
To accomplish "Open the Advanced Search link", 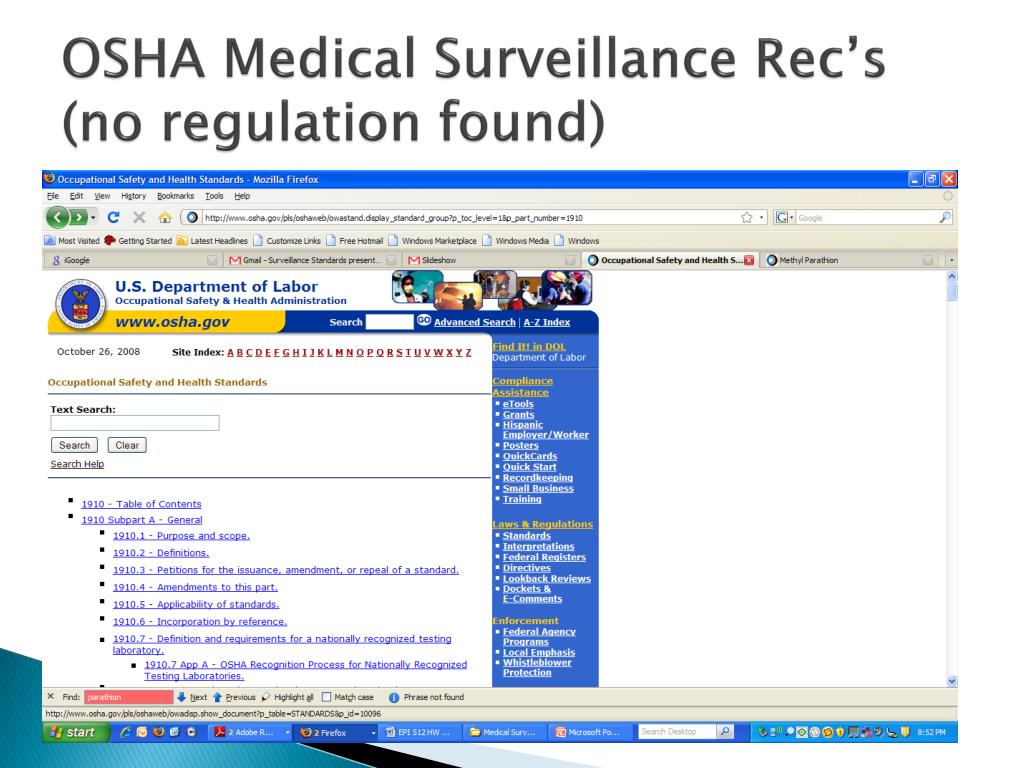I will pos(474,322).
